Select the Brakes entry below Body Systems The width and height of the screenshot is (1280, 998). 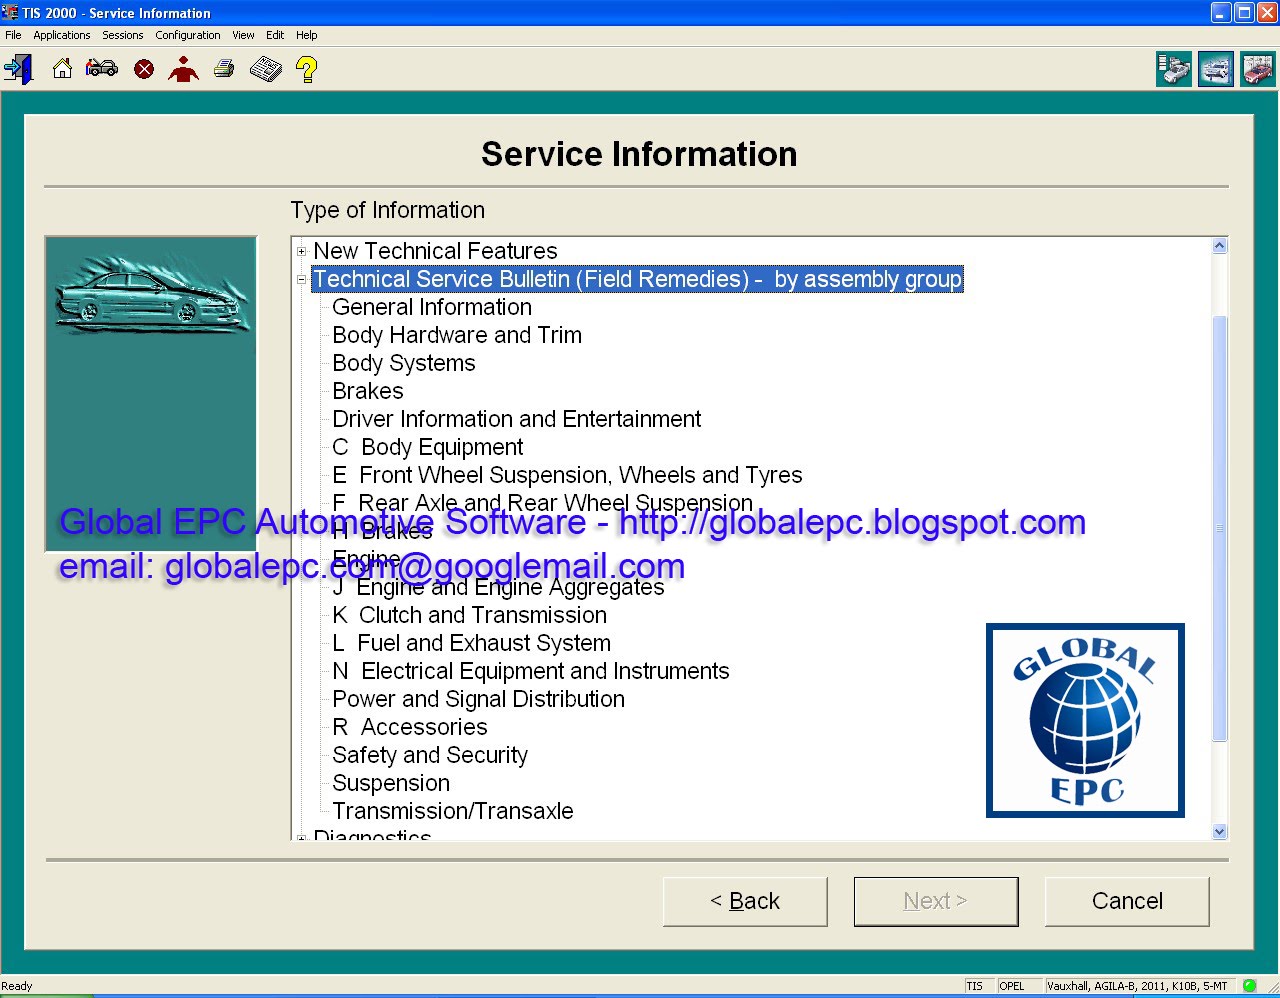tap(368, 391)
